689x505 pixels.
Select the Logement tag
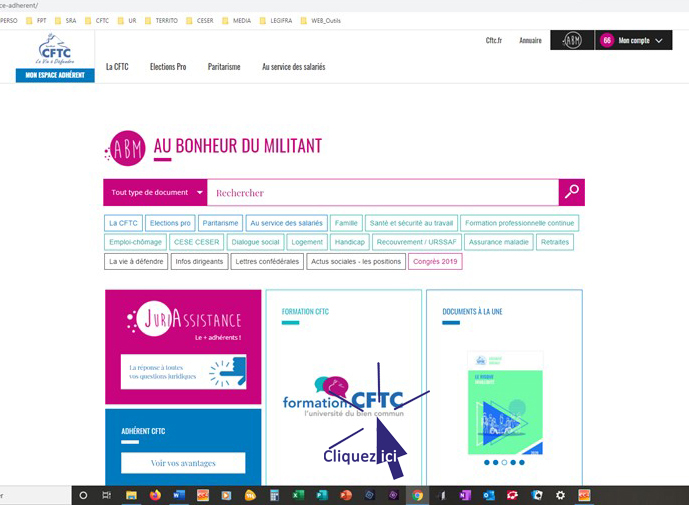[x=307, y=242]
